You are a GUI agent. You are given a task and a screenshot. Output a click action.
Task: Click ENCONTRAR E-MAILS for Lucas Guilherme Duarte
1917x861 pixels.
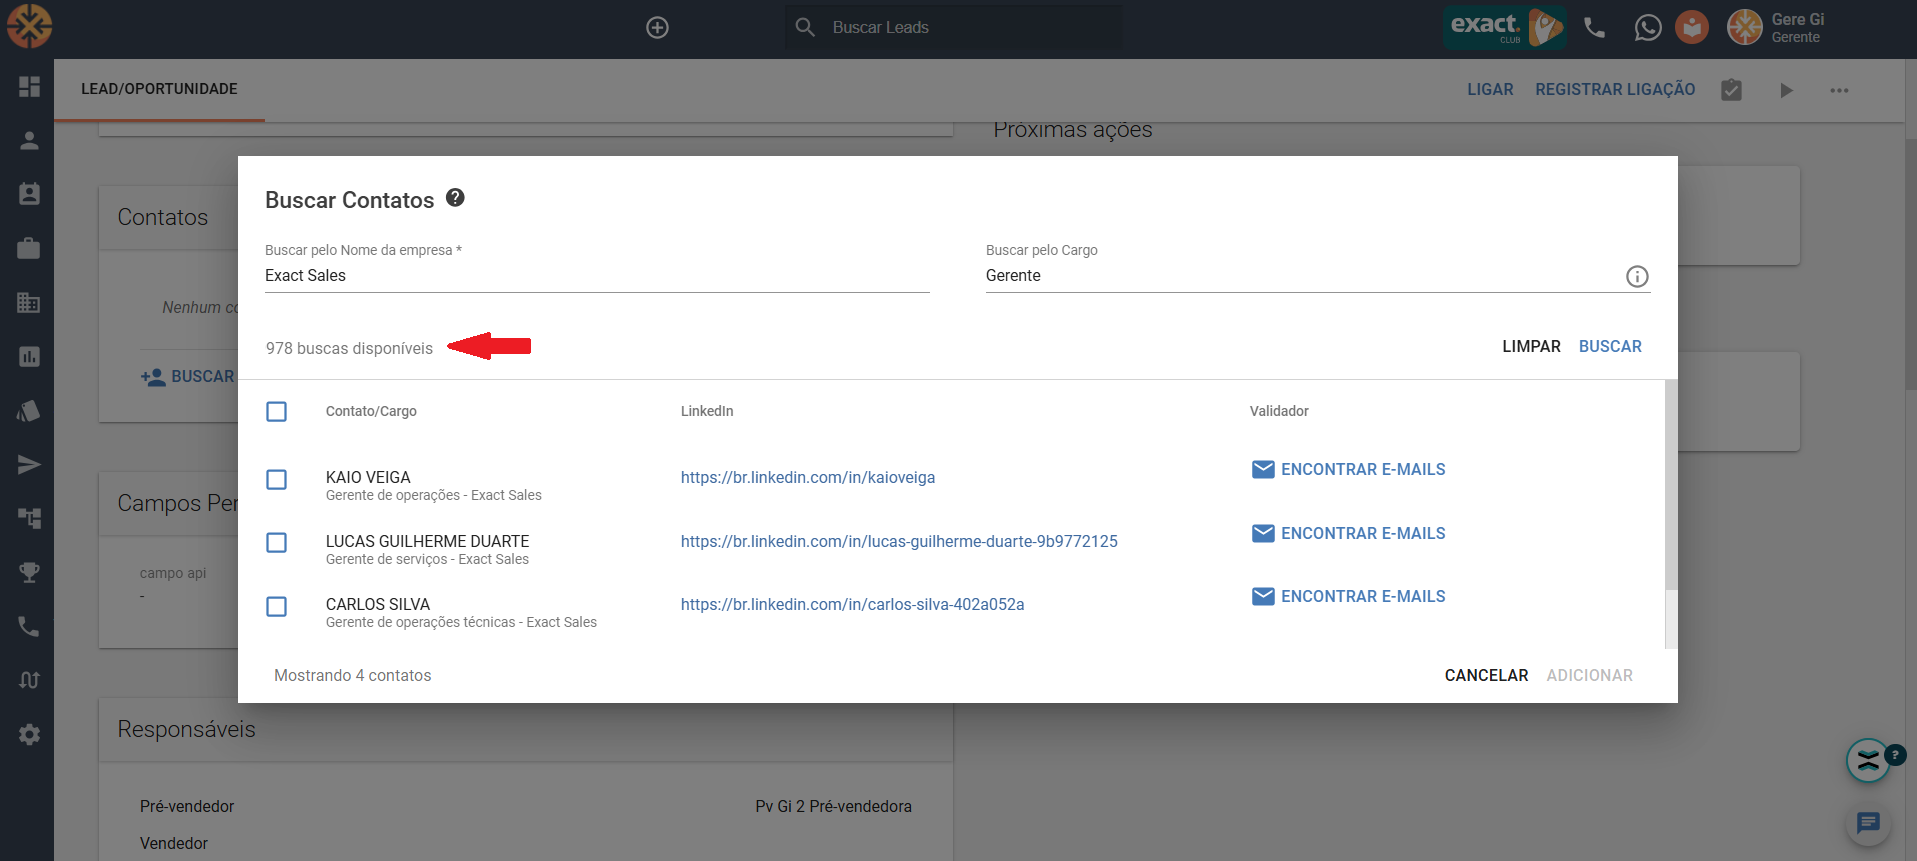coord(1348,534)
